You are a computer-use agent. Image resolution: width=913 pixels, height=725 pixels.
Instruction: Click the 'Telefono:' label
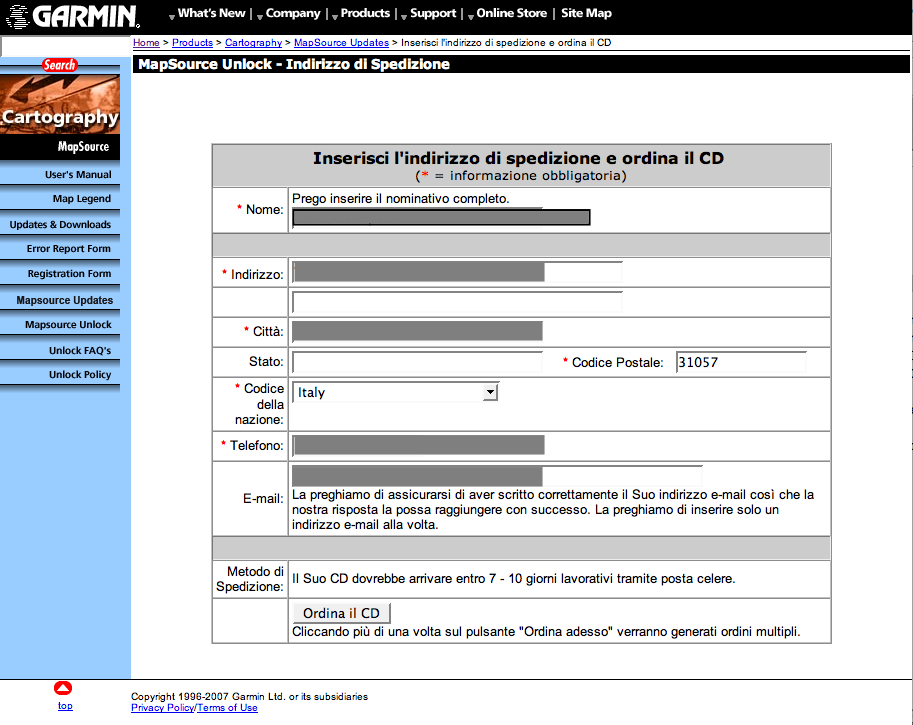point(257,445)
